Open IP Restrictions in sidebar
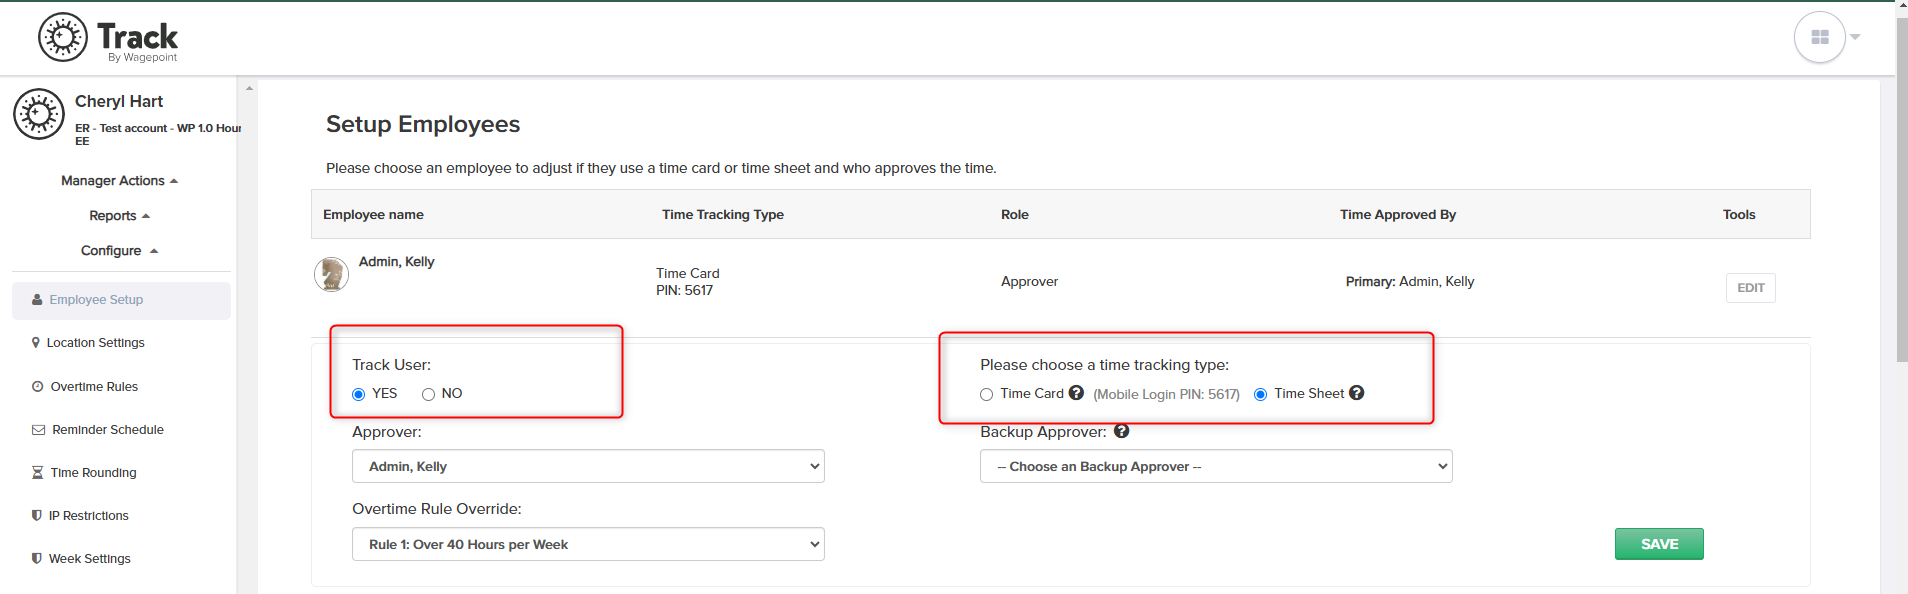 pos(88,516)
